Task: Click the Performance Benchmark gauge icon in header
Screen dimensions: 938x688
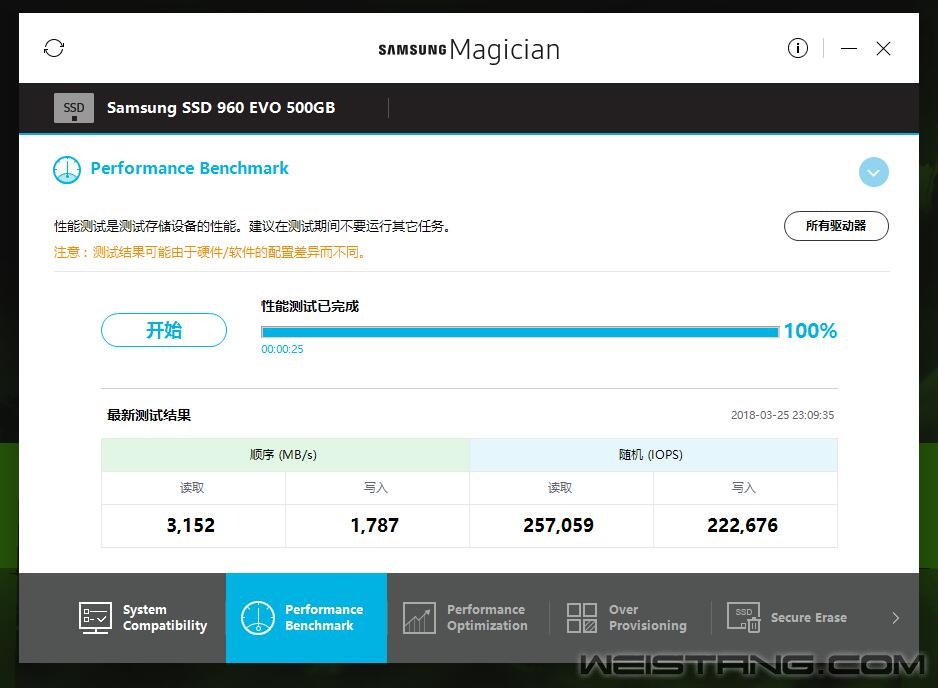Action: click(67, 170)
